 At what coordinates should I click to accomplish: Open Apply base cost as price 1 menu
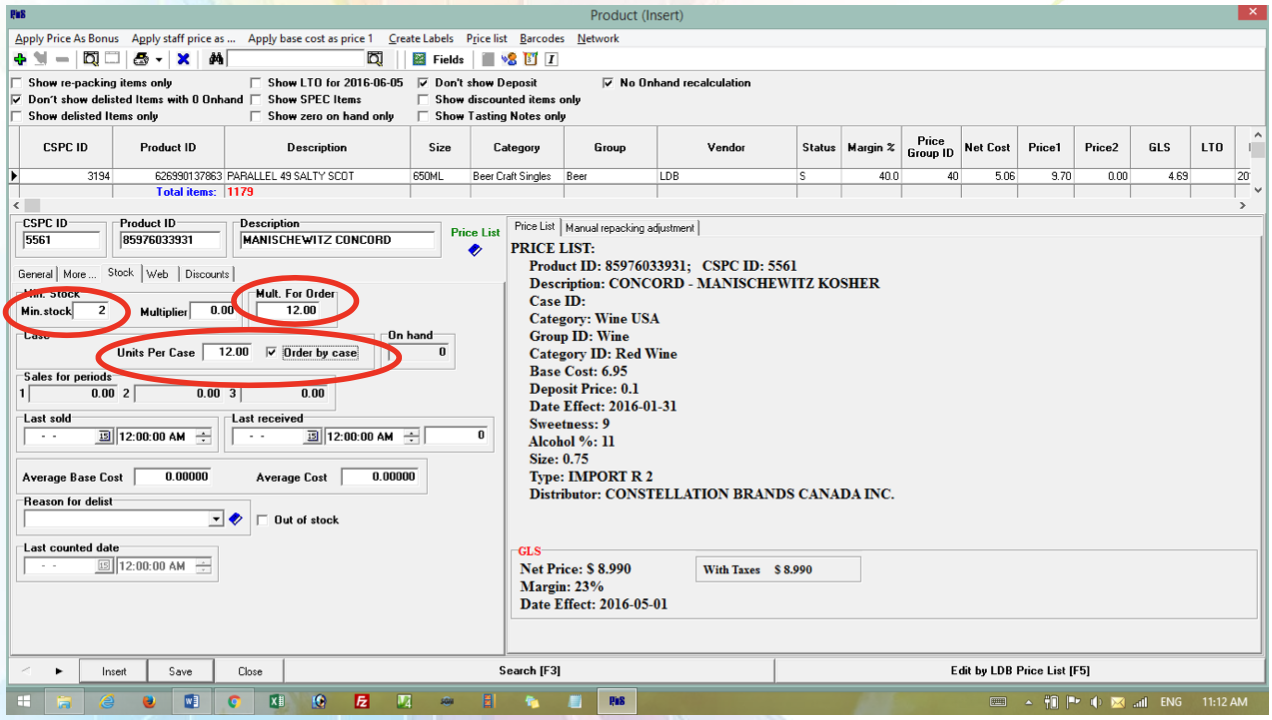click(x=310, y=38)
